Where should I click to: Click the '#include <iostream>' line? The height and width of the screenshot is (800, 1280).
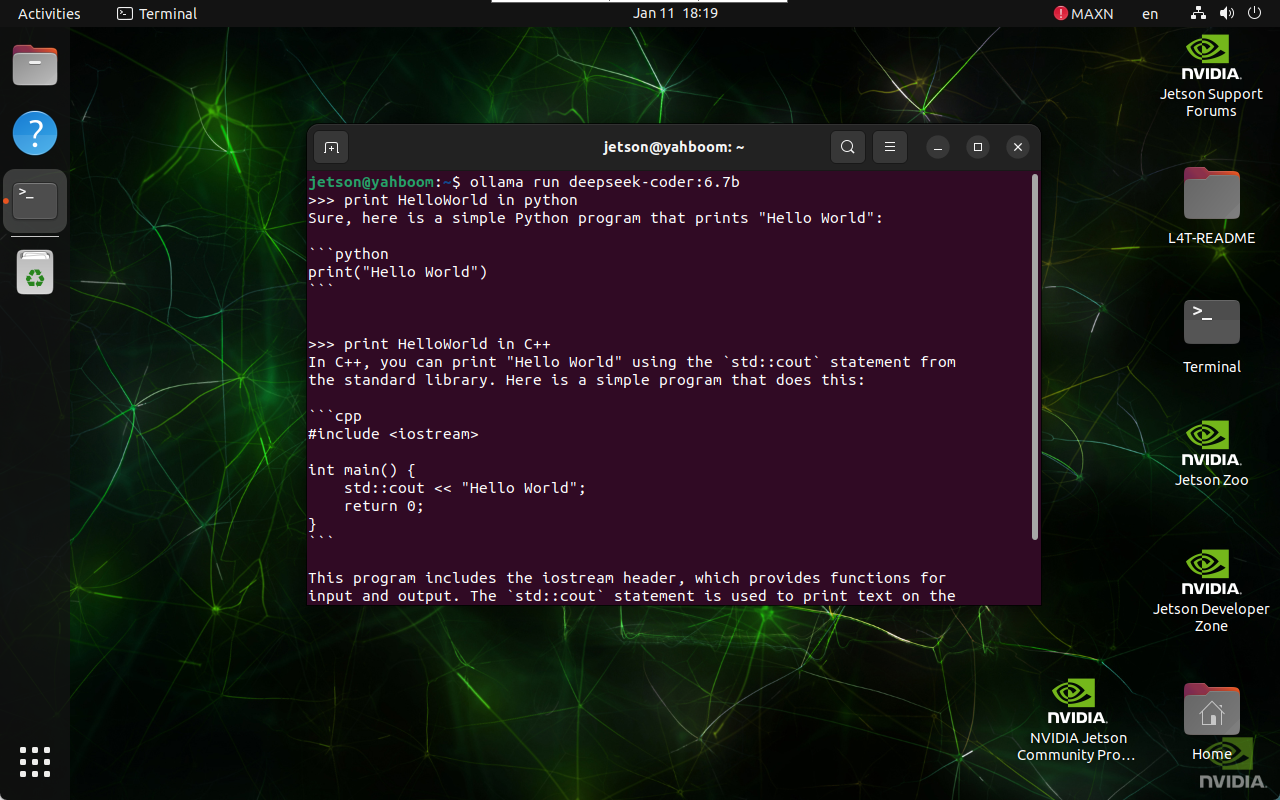(393, 434)
